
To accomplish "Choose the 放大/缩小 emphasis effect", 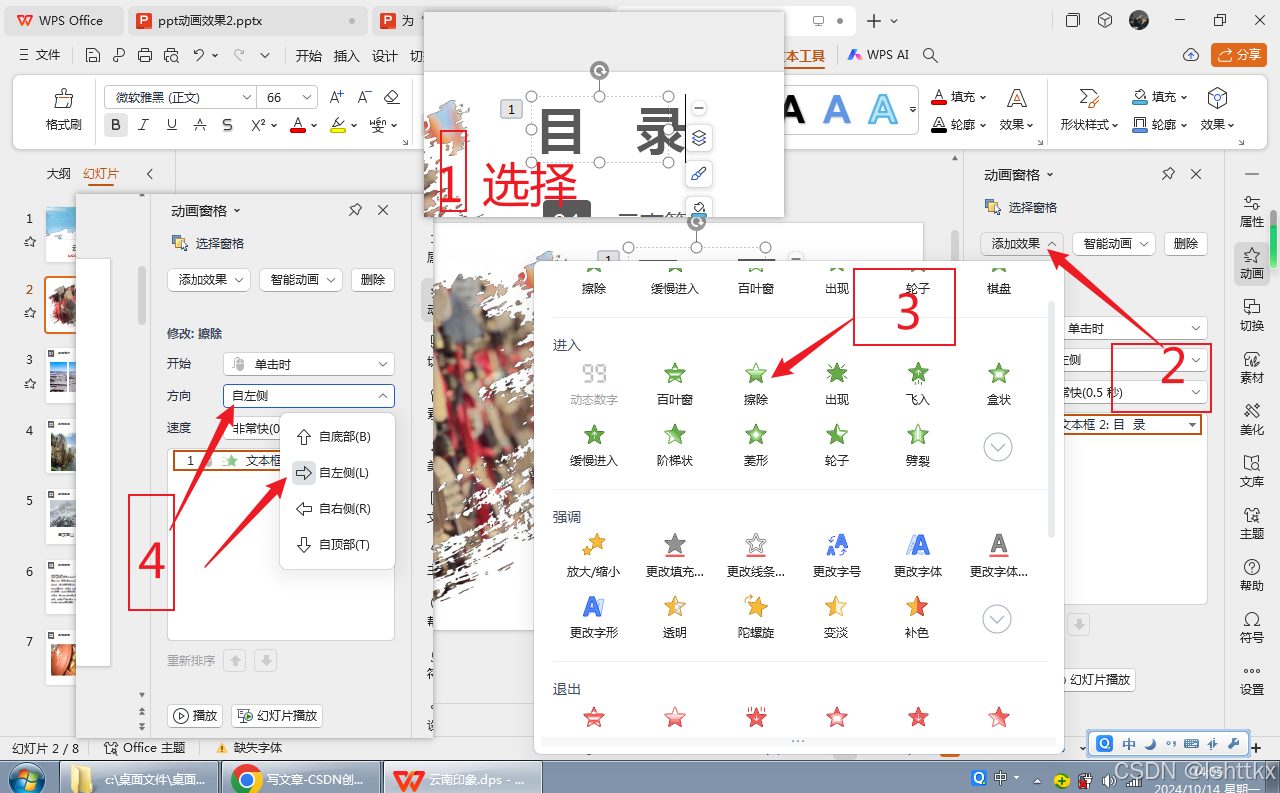I will 594,556.
